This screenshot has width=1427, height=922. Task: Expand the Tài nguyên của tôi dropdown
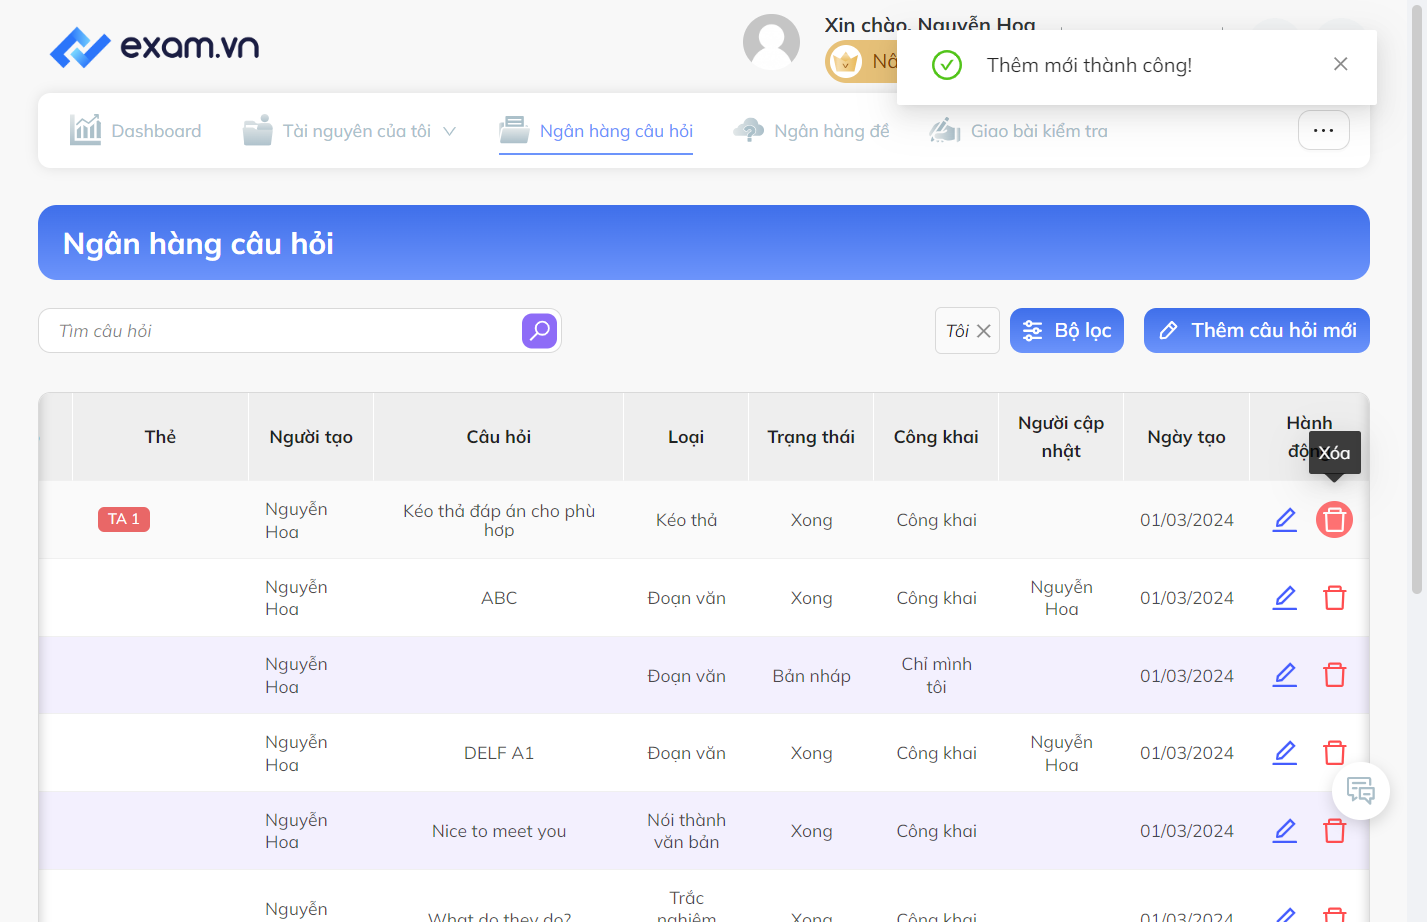point(349,130)
